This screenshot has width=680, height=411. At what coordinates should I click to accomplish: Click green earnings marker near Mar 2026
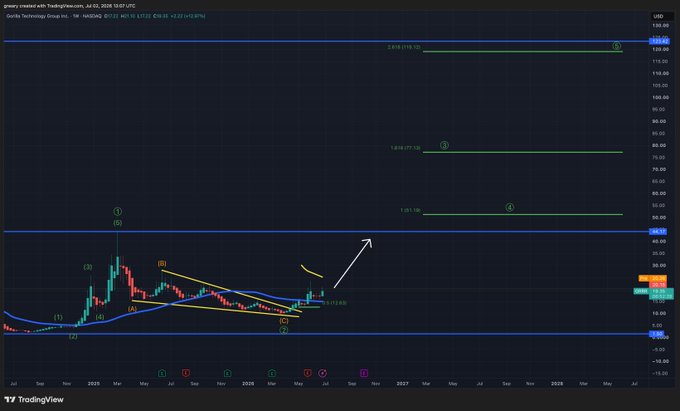click(272, 373)
